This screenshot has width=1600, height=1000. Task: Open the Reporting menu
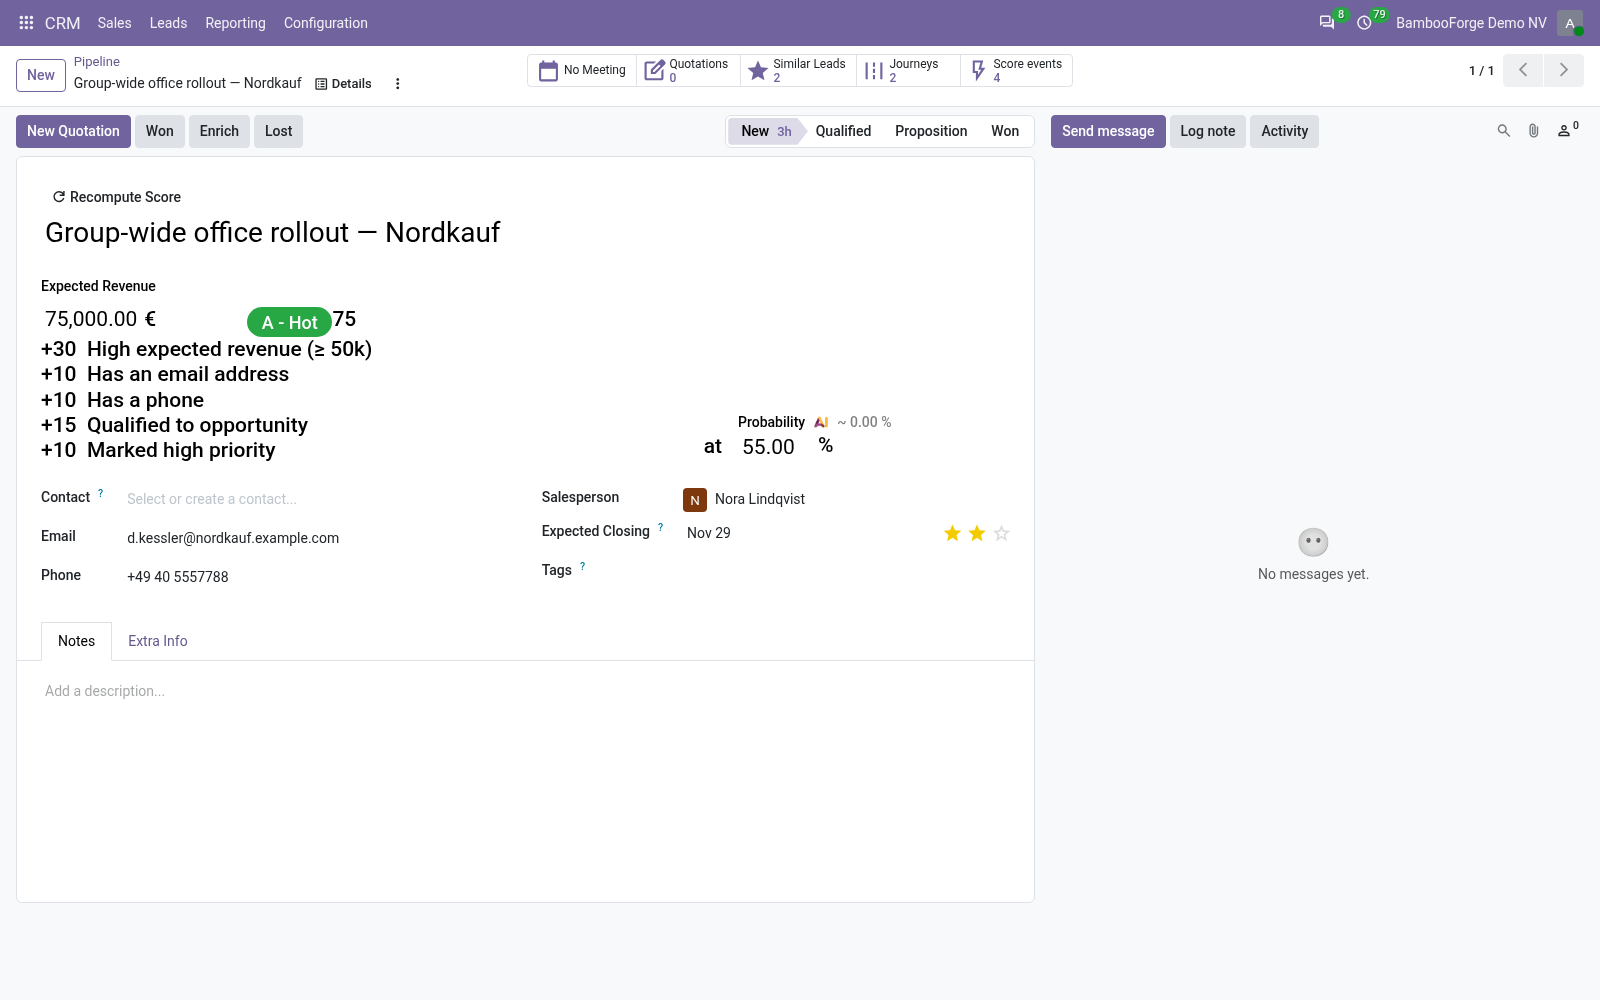click(235, 23)
